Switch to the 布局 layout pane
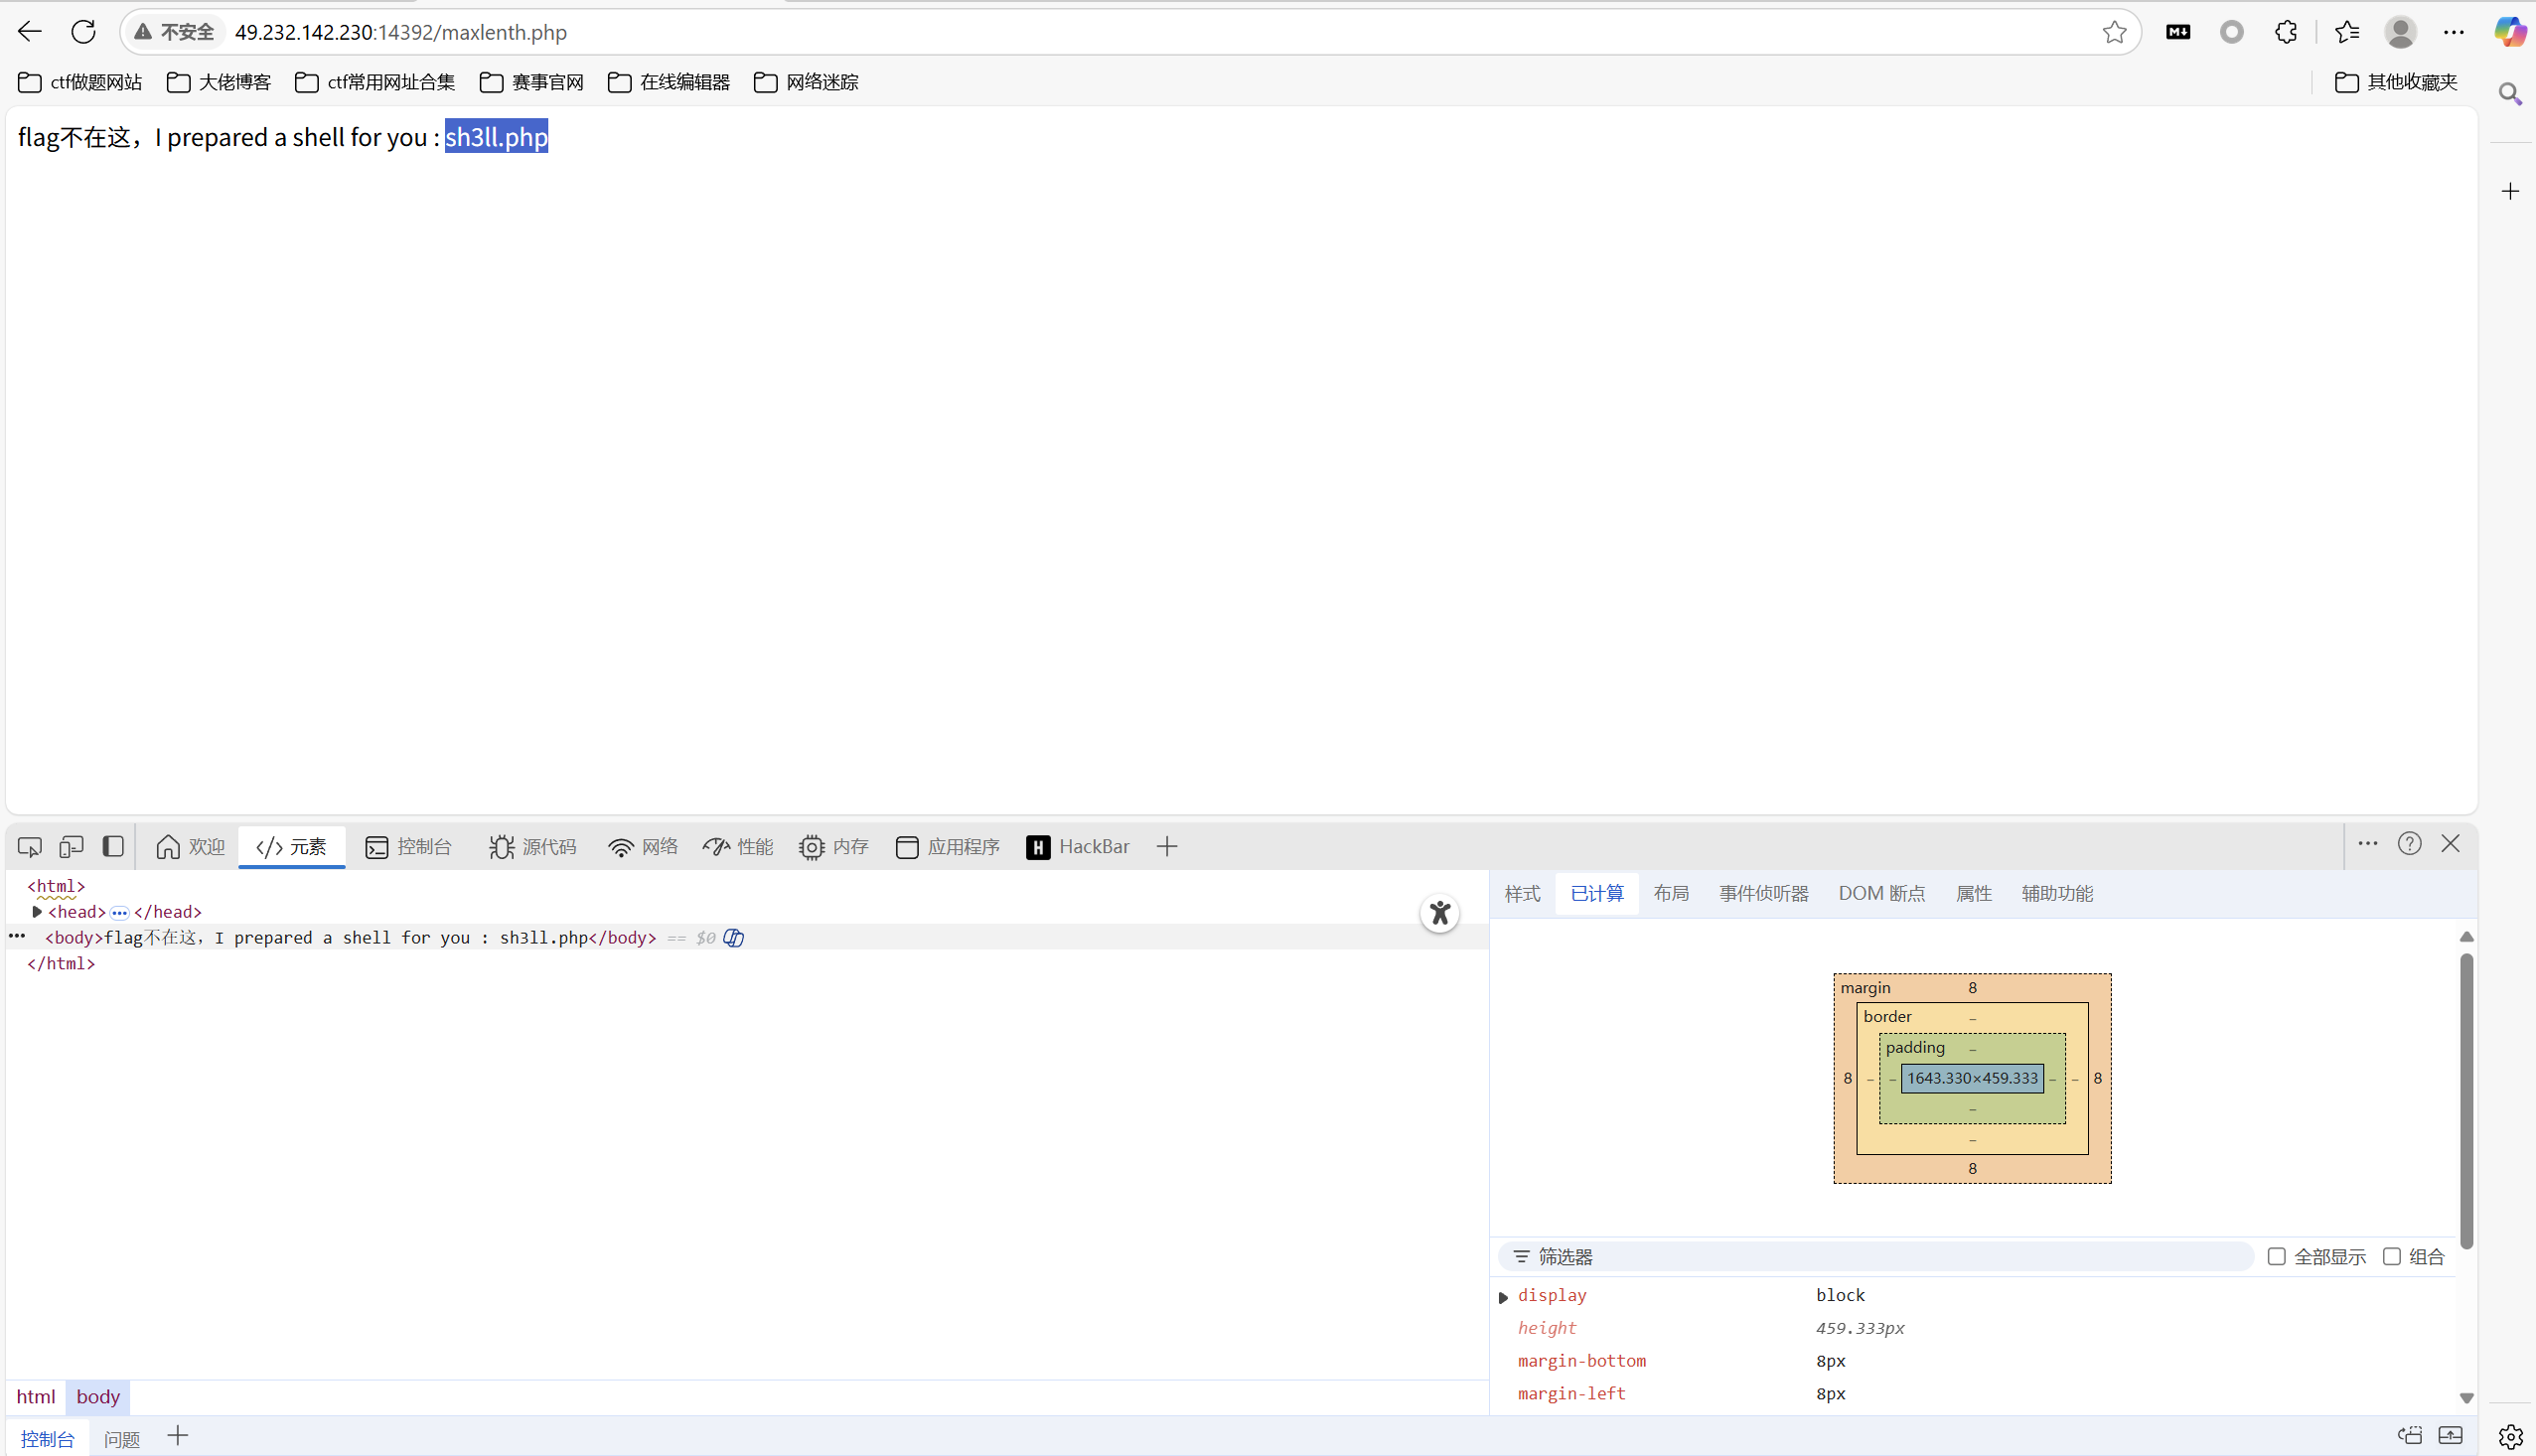 [x=1671, y=893]
